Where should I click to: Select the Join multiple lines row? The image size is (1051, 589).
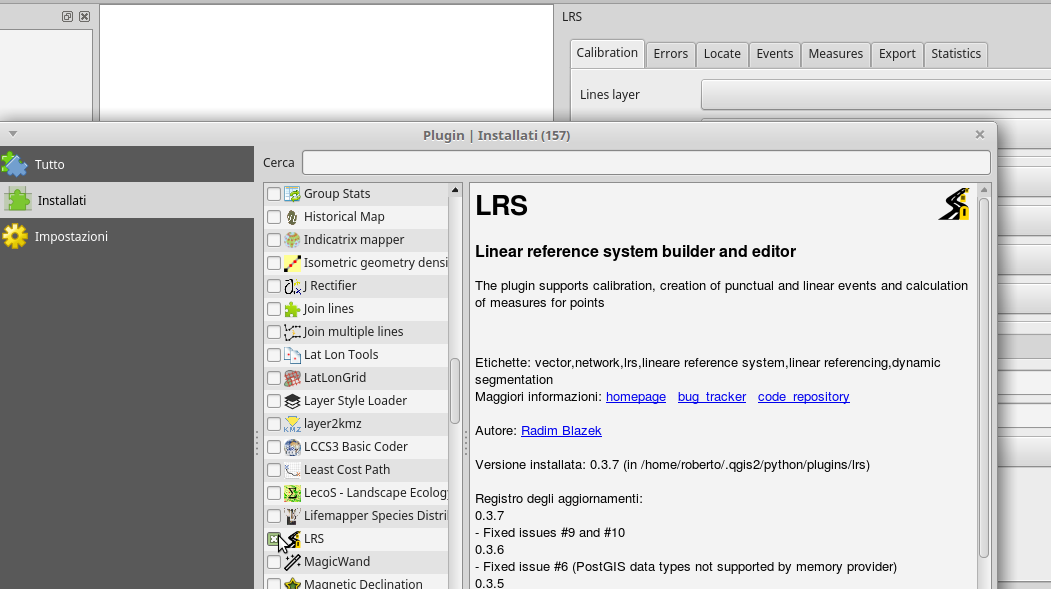[x=356, y=332]
